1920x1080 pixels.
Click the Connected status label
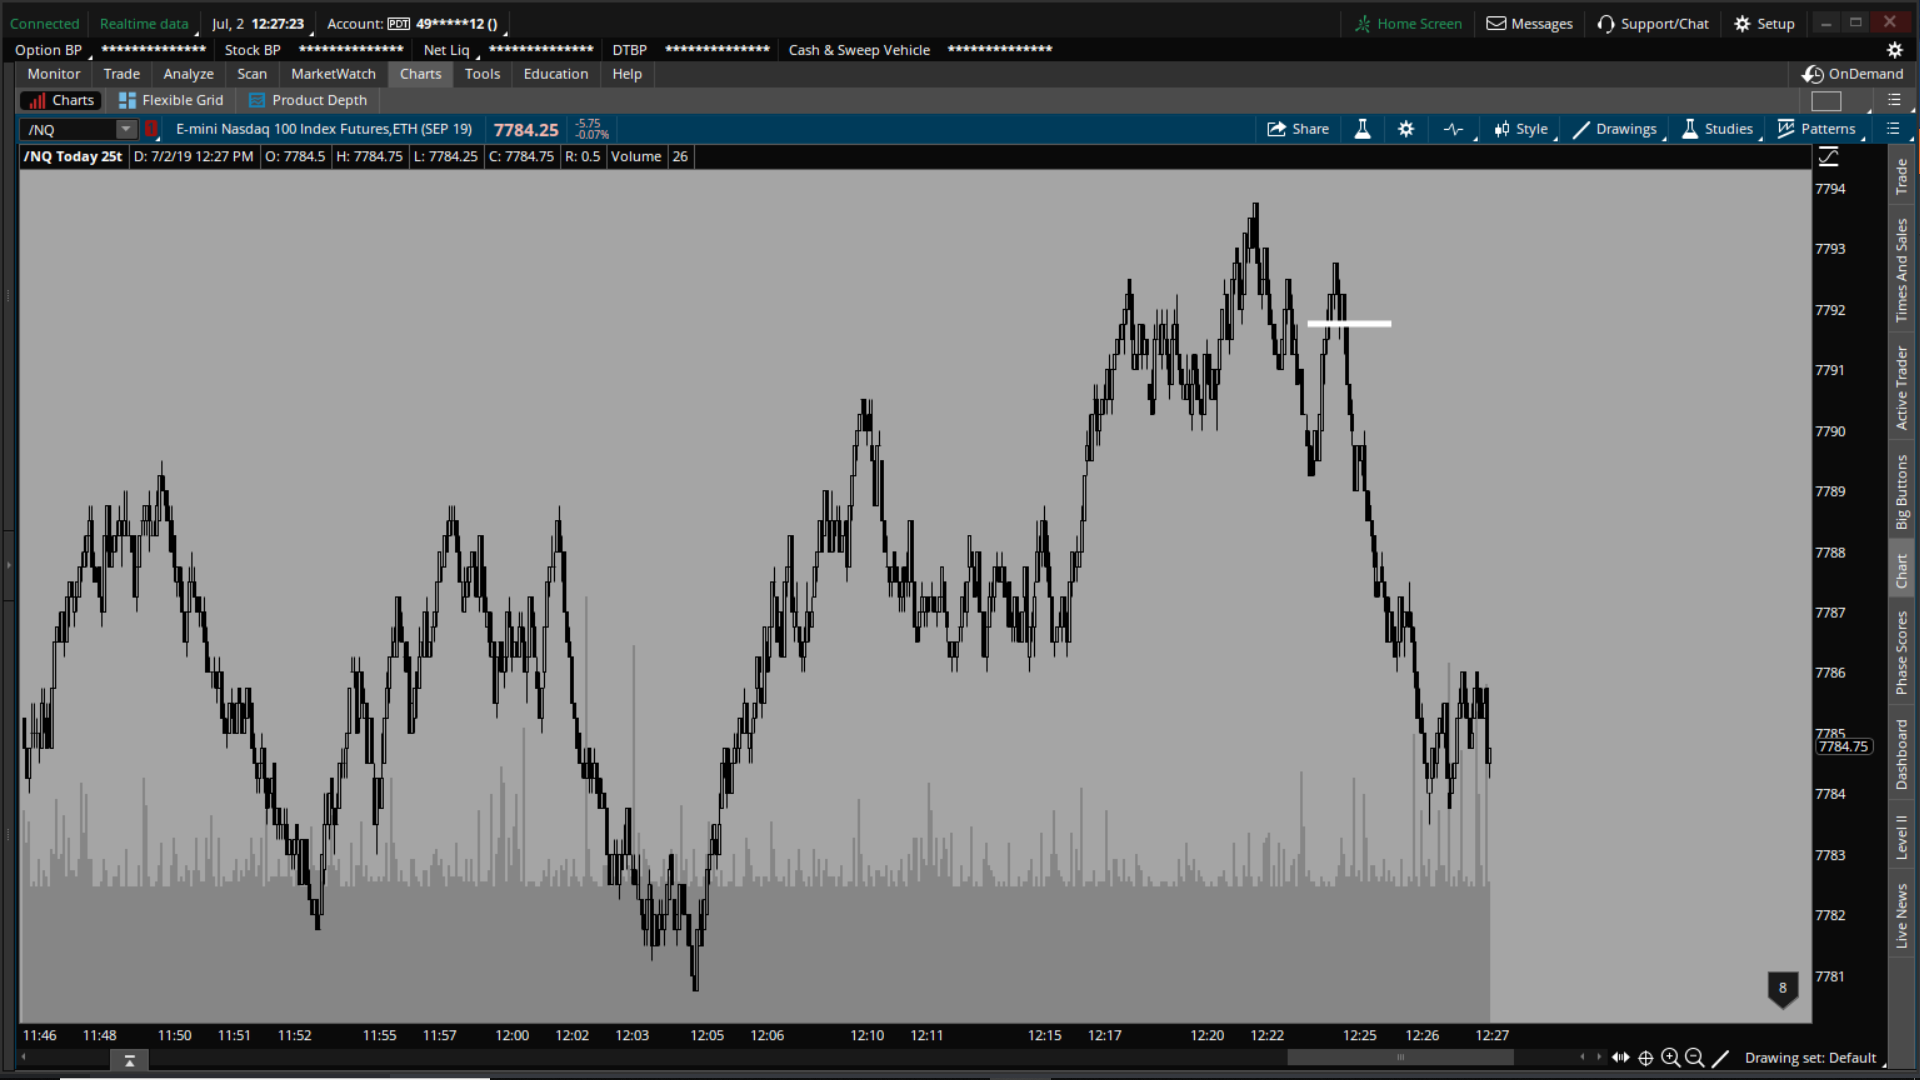coord(45,24)
